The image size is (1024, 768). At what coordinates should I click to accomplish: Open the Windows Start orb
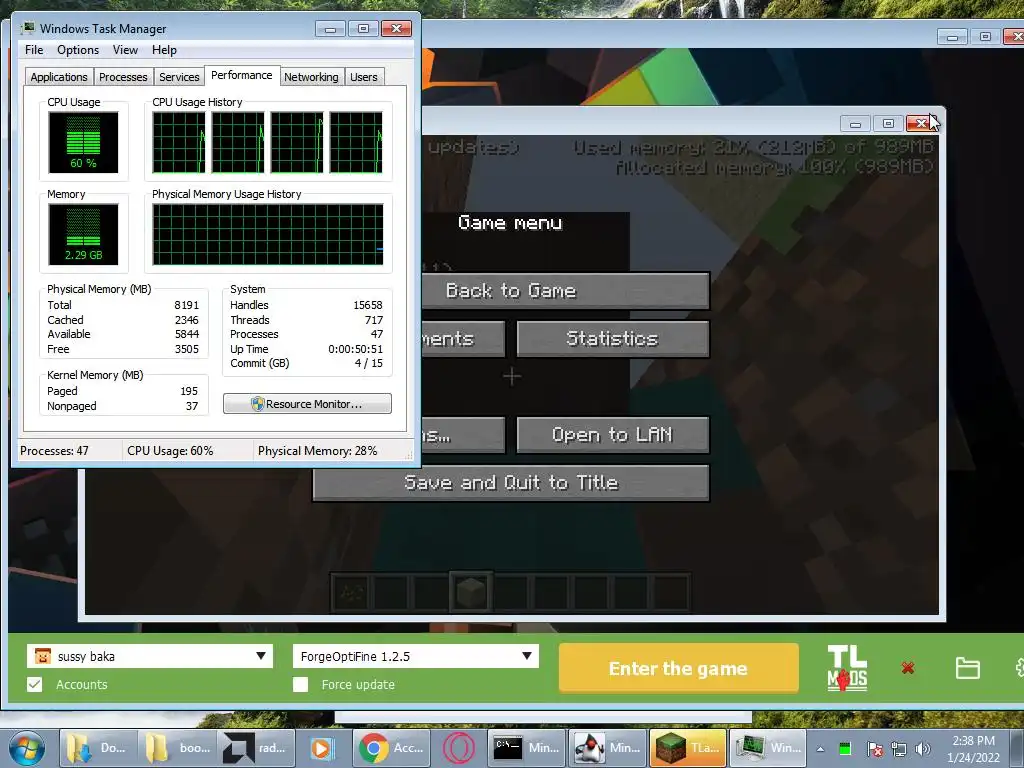(x=26, y=748)
